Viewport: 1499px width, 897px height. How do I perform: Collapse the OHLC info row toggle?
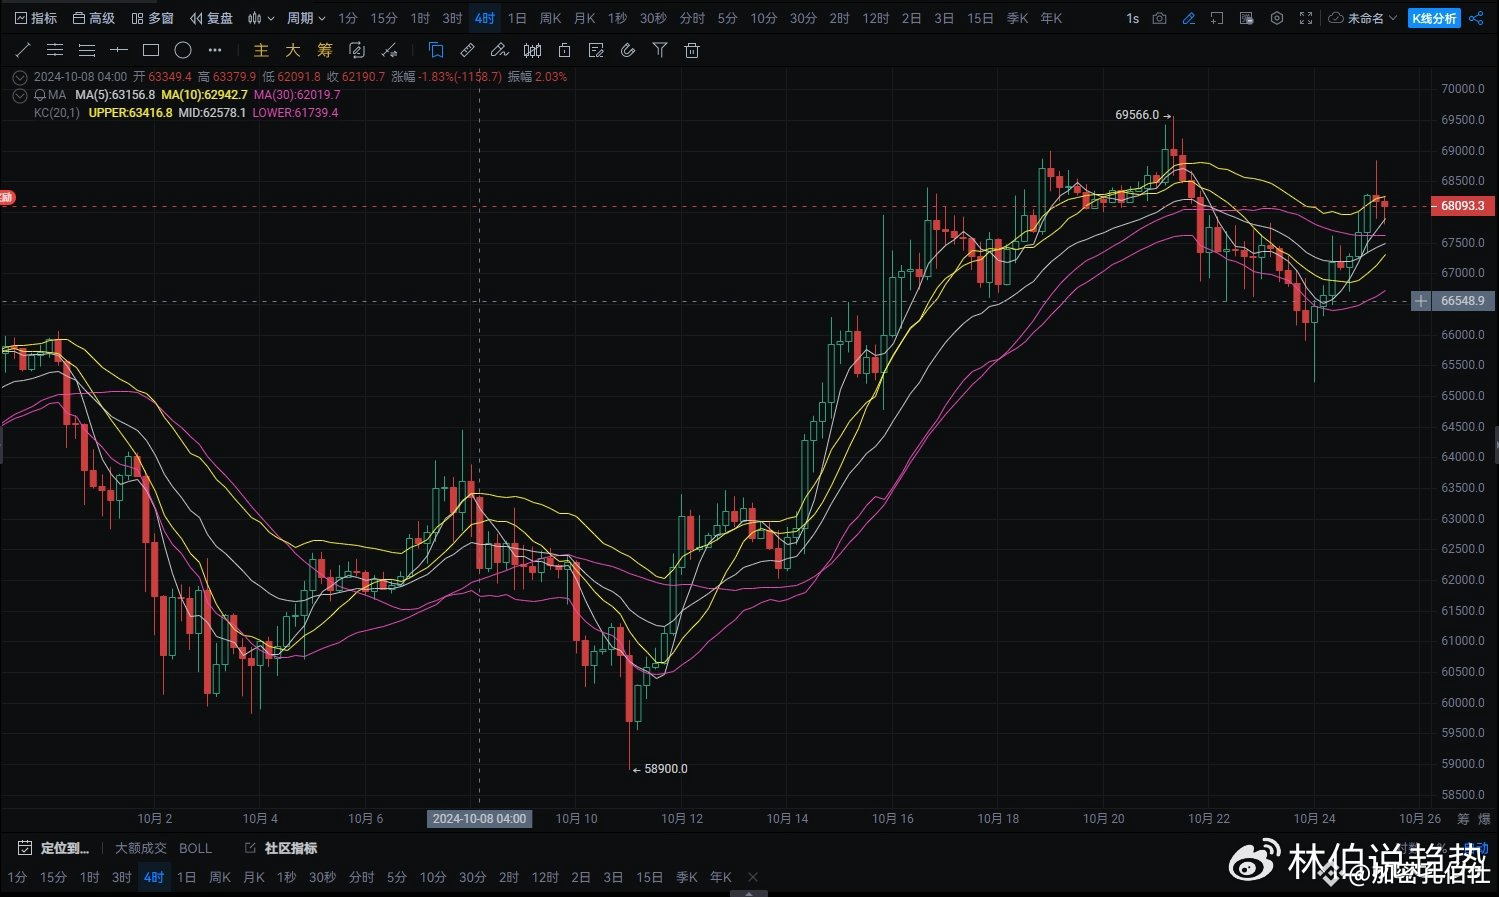pos(19,77)
